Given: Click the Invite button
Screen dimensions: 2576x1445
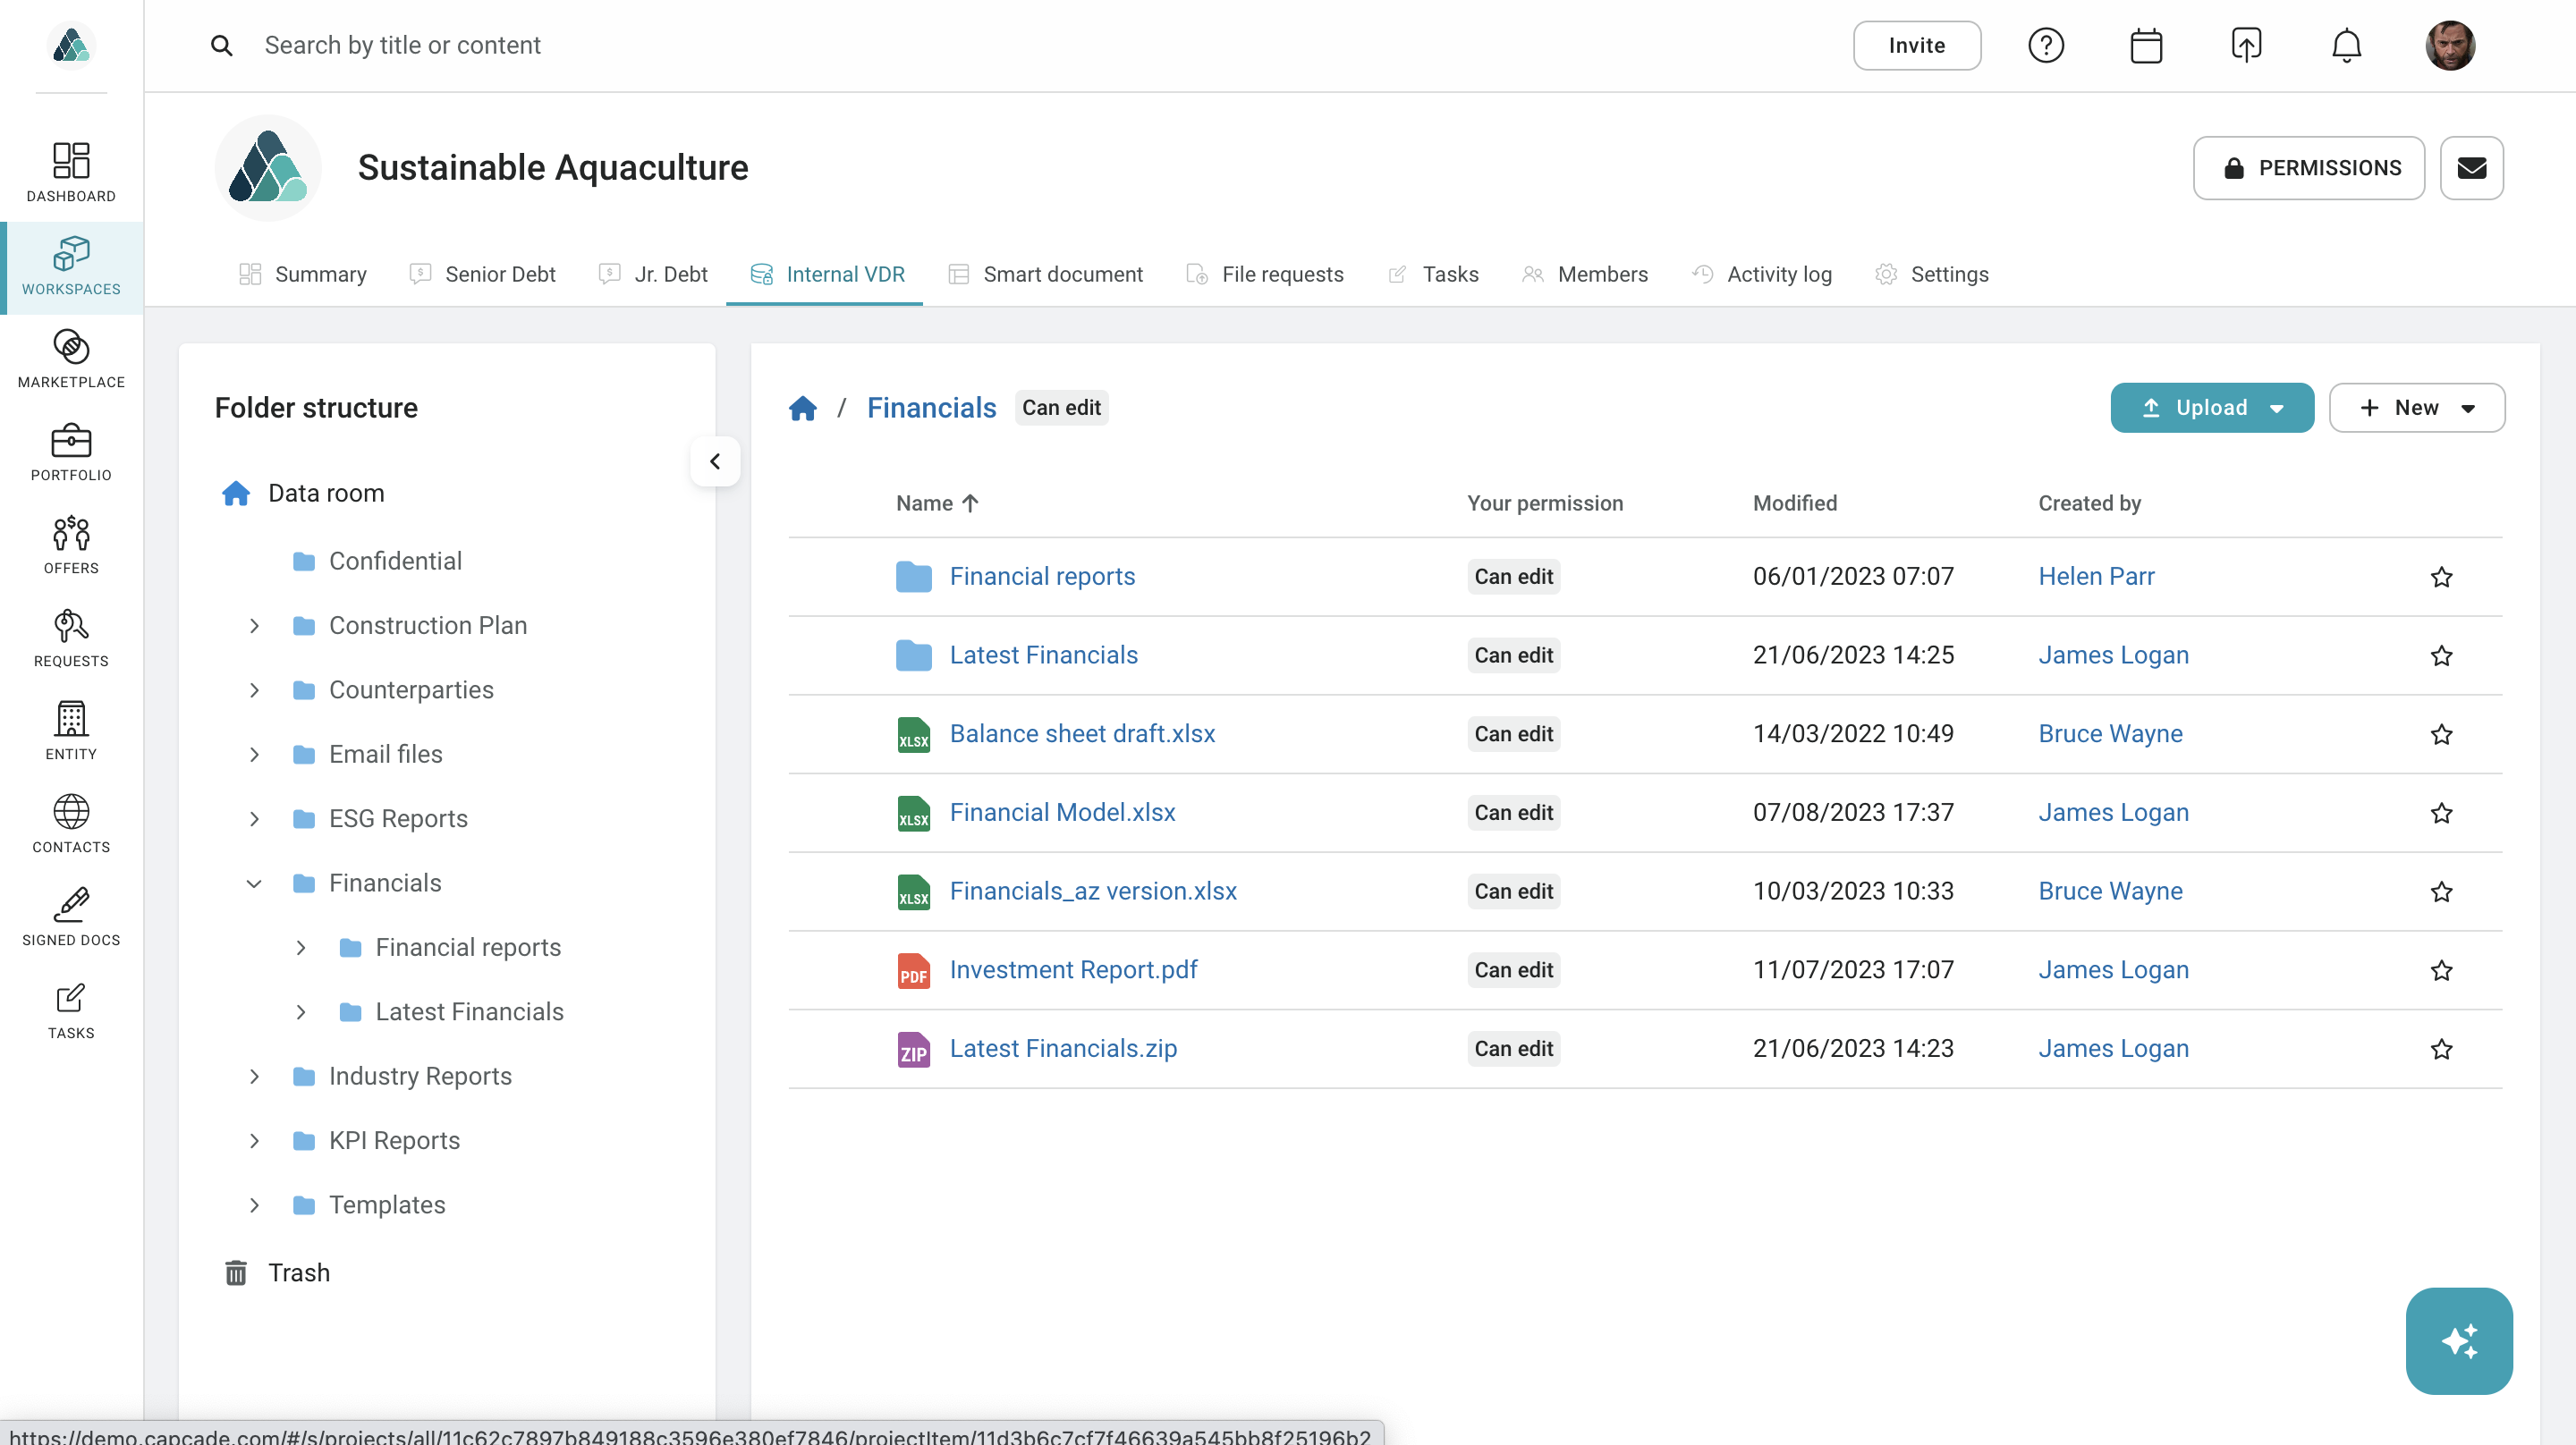Looking at the screenshot, I should click(1916, 46).
